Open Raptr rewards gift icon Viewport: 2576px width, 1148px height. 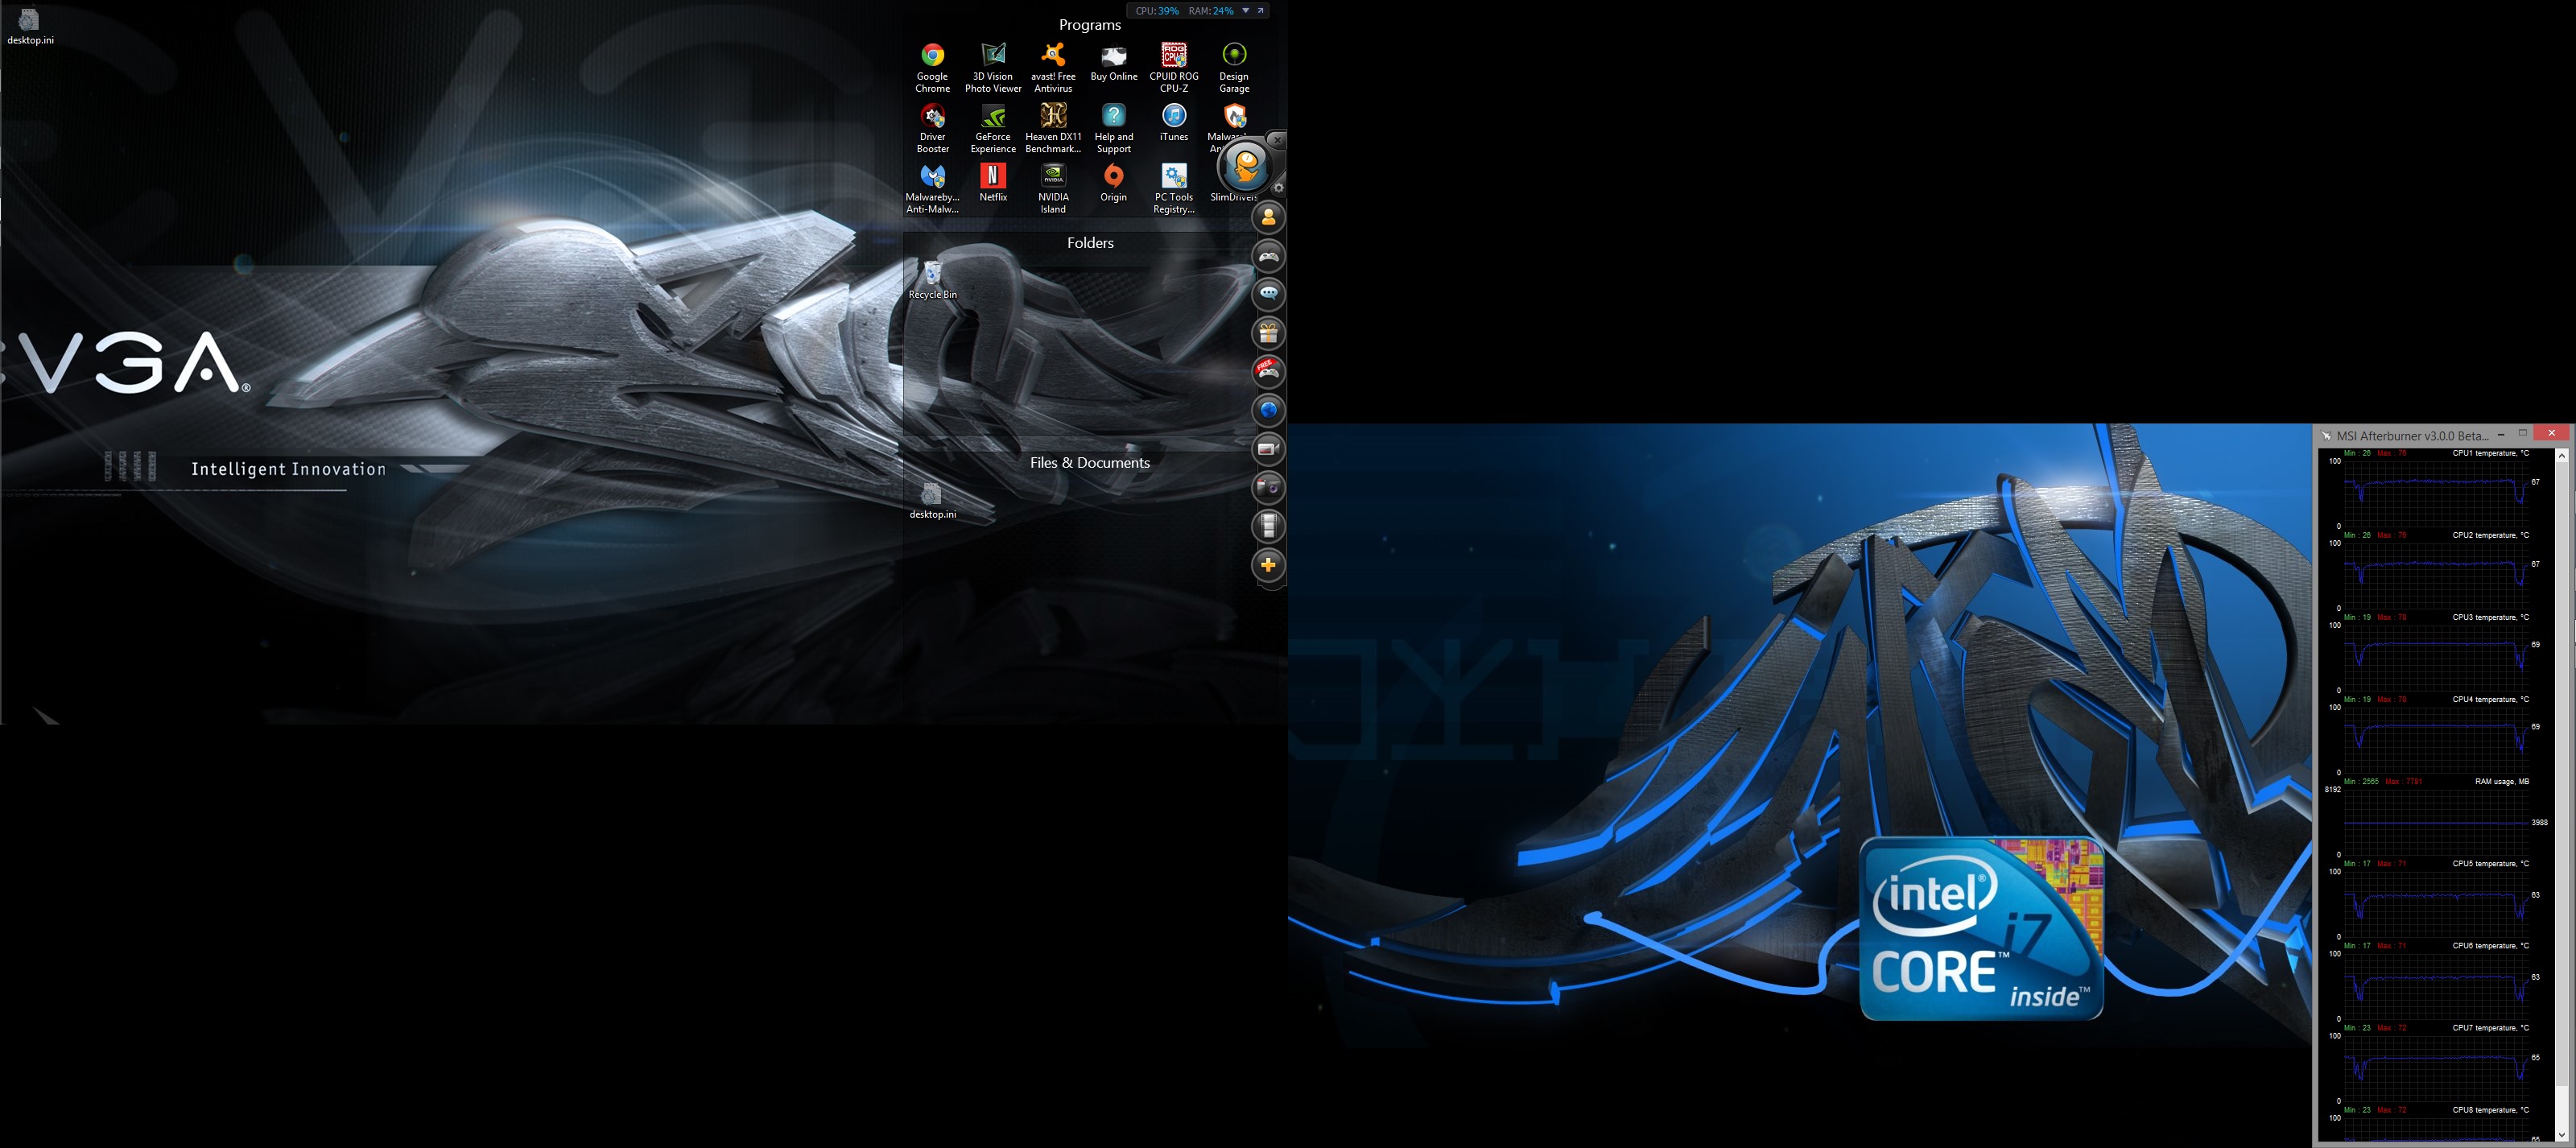point(1268,333)
